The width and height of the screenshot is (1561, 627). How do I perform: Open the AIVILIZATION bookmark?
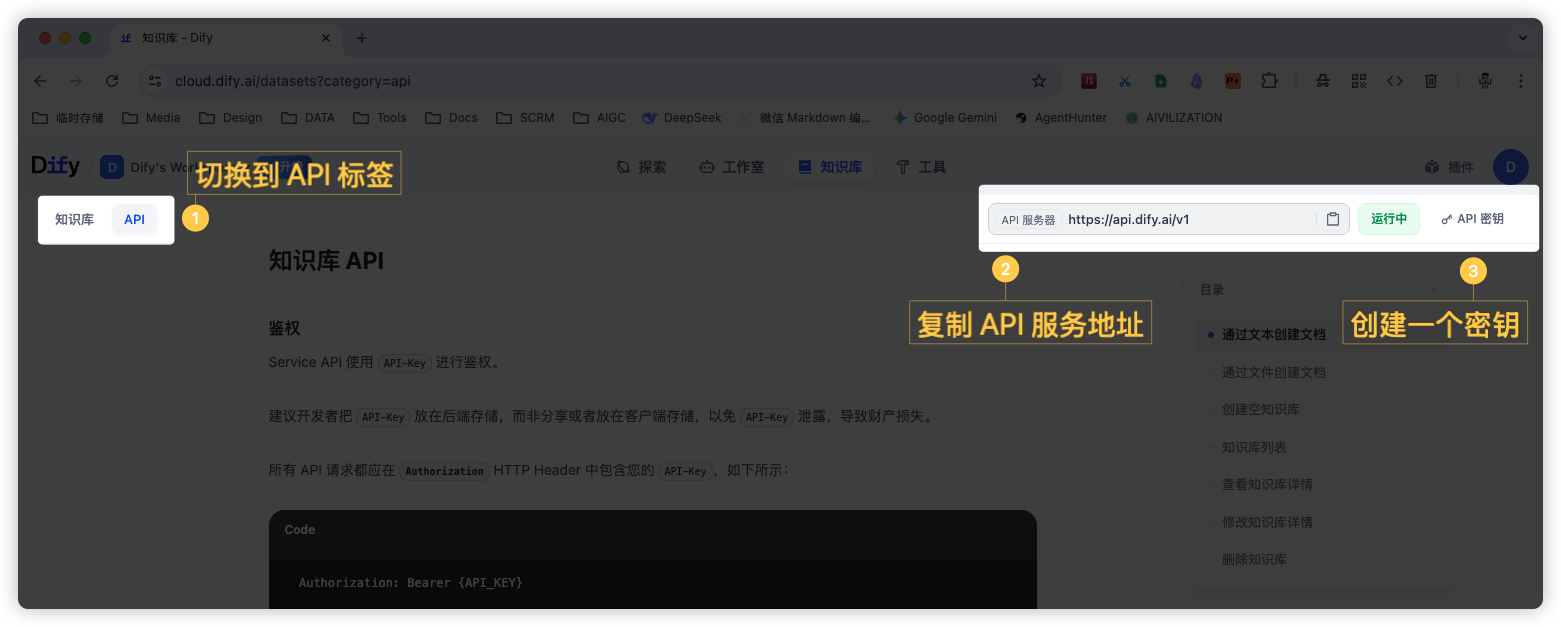[x=1174, y=118]
